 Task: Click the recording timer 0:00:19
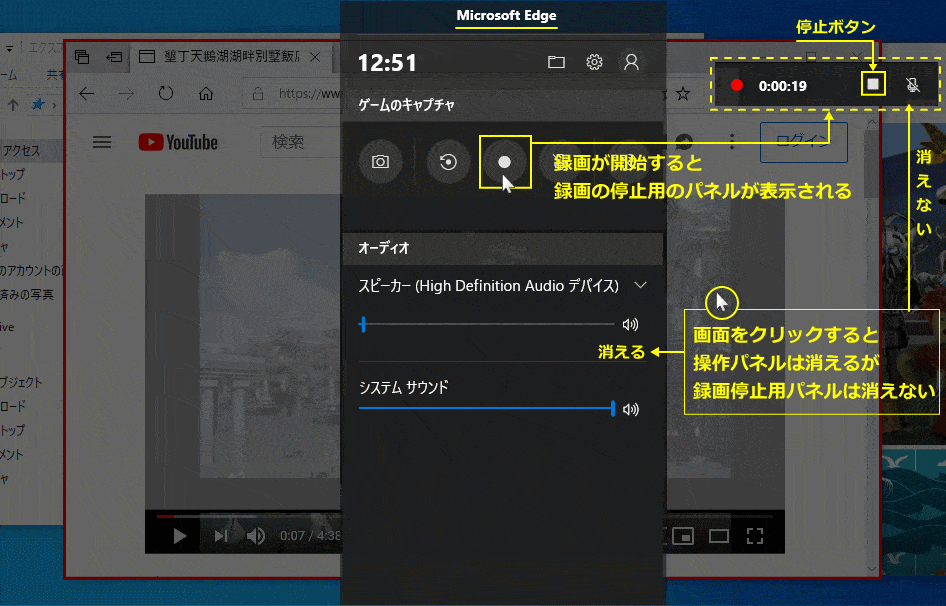tap(783, 86)
